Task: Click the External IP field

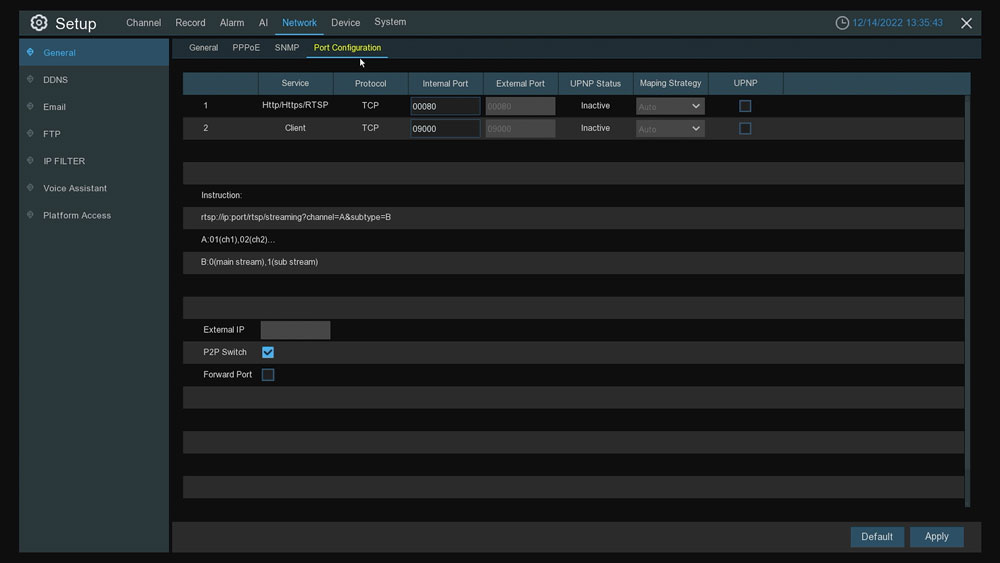Action: tap(295, 330)
